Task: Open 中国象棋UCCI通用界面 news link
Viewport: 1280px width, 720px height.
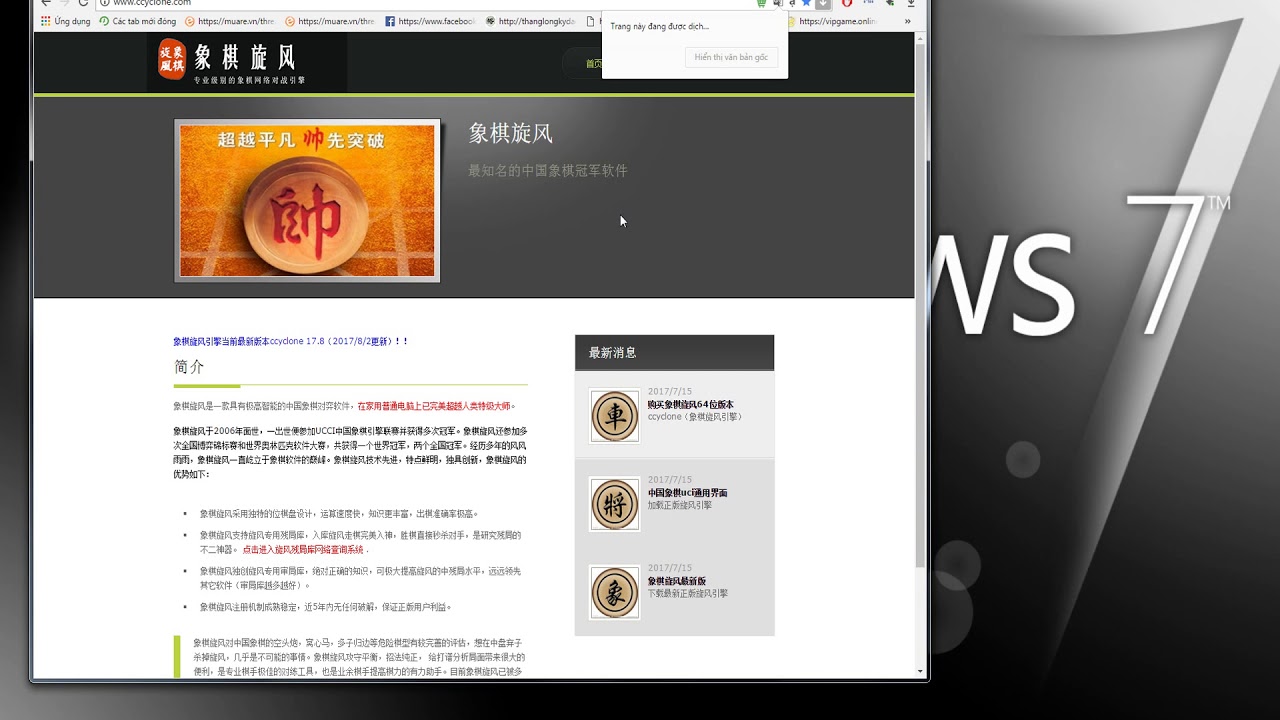Action: coord(687,493)
